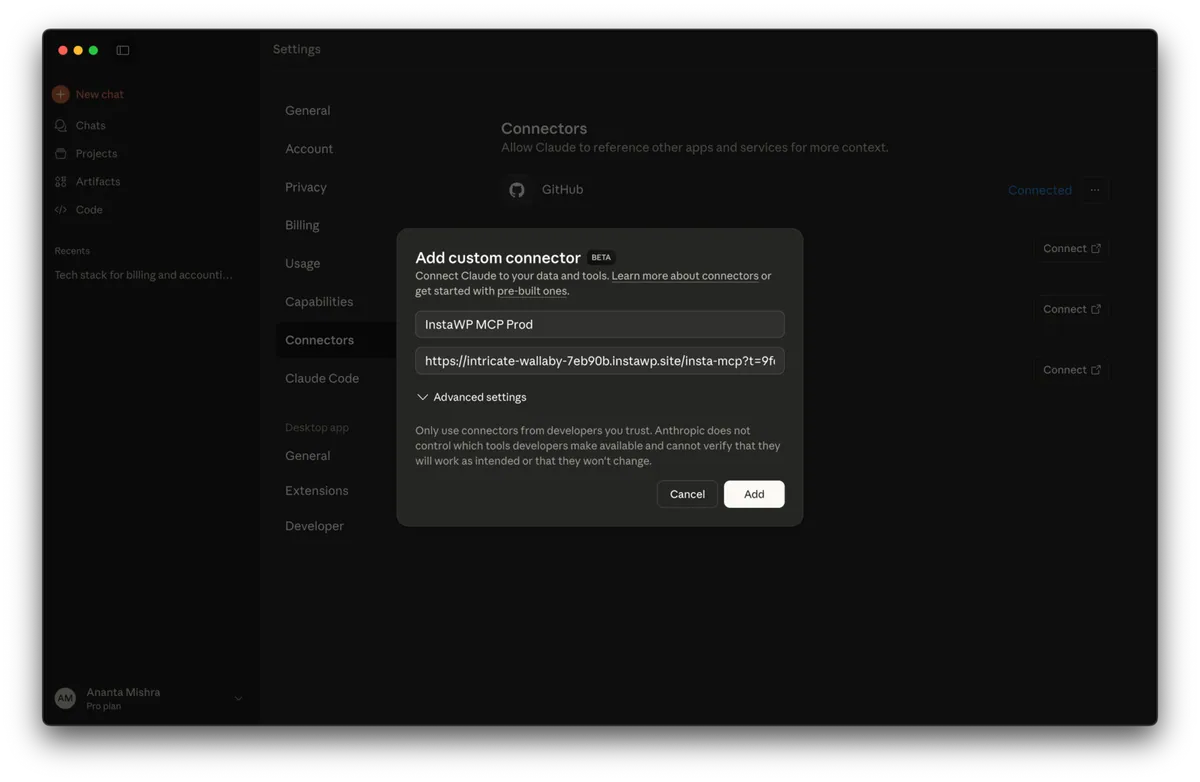Open Artifacts from the sidebar
The width and height of the screenshot is (1200, 782).
(x=98, y=181)
